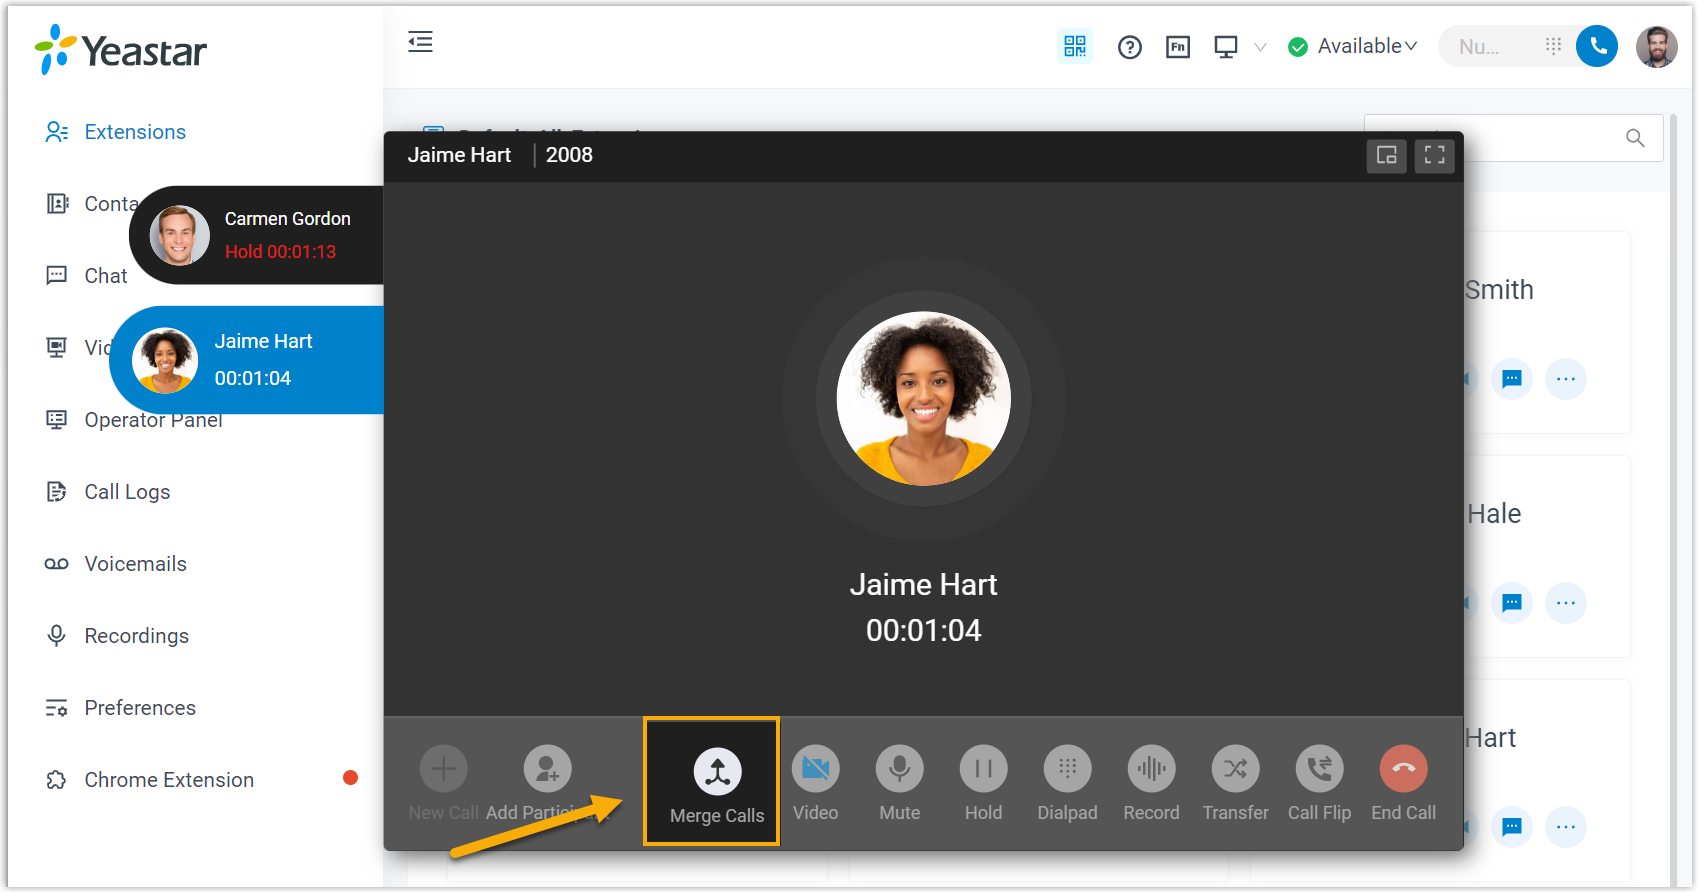Open Operator Panel
1698x893 pixels.
tap(153, 420)
